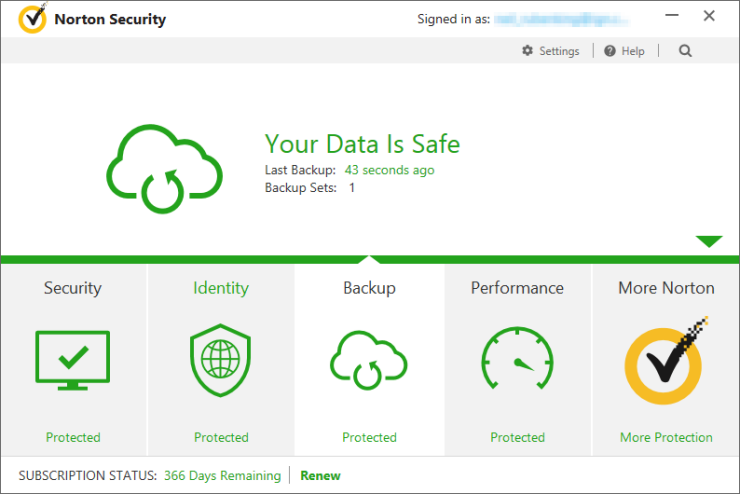Click the SUBSCRIPTION STATUS label

87,476
